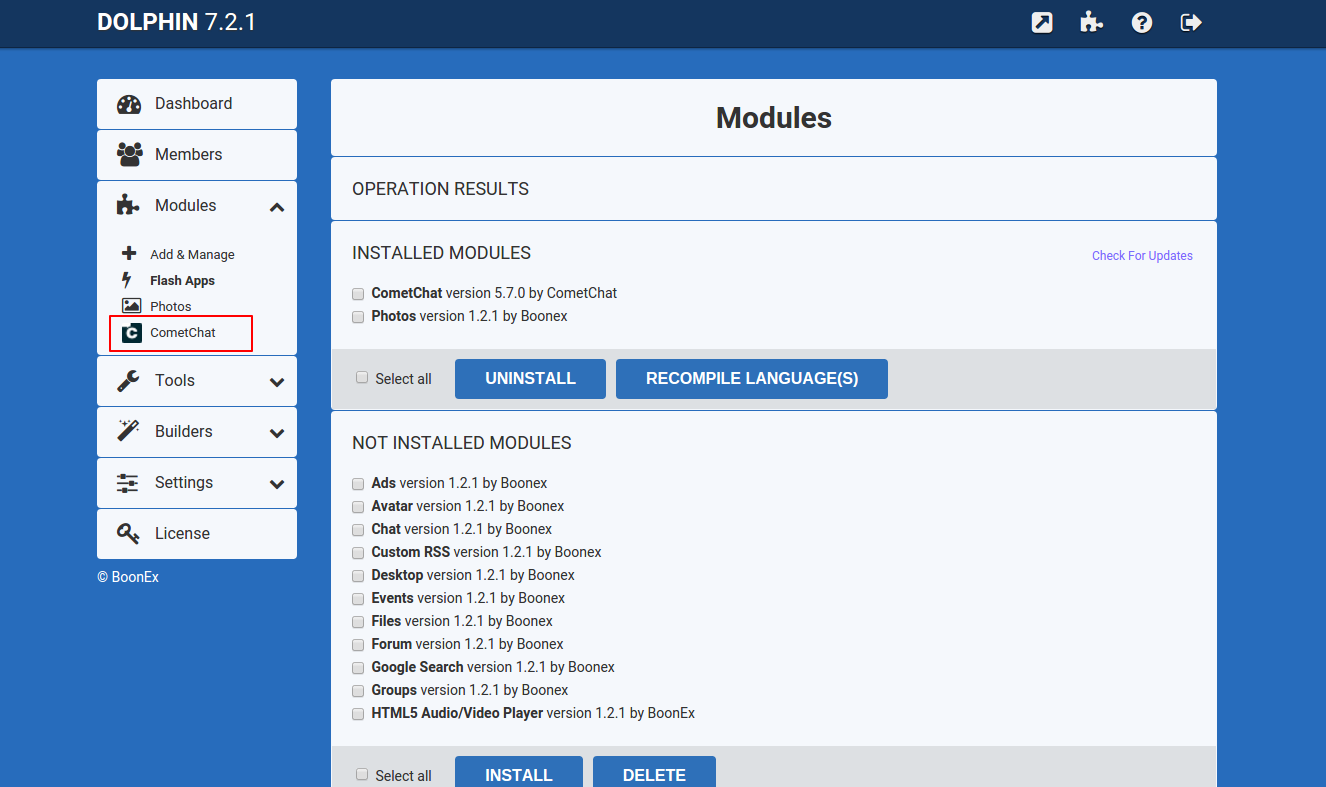Image resolution: width=1326 pixels, height=787 pixels.
Task: Check Select all for installed modules
Action: click(x=362, y=378)
